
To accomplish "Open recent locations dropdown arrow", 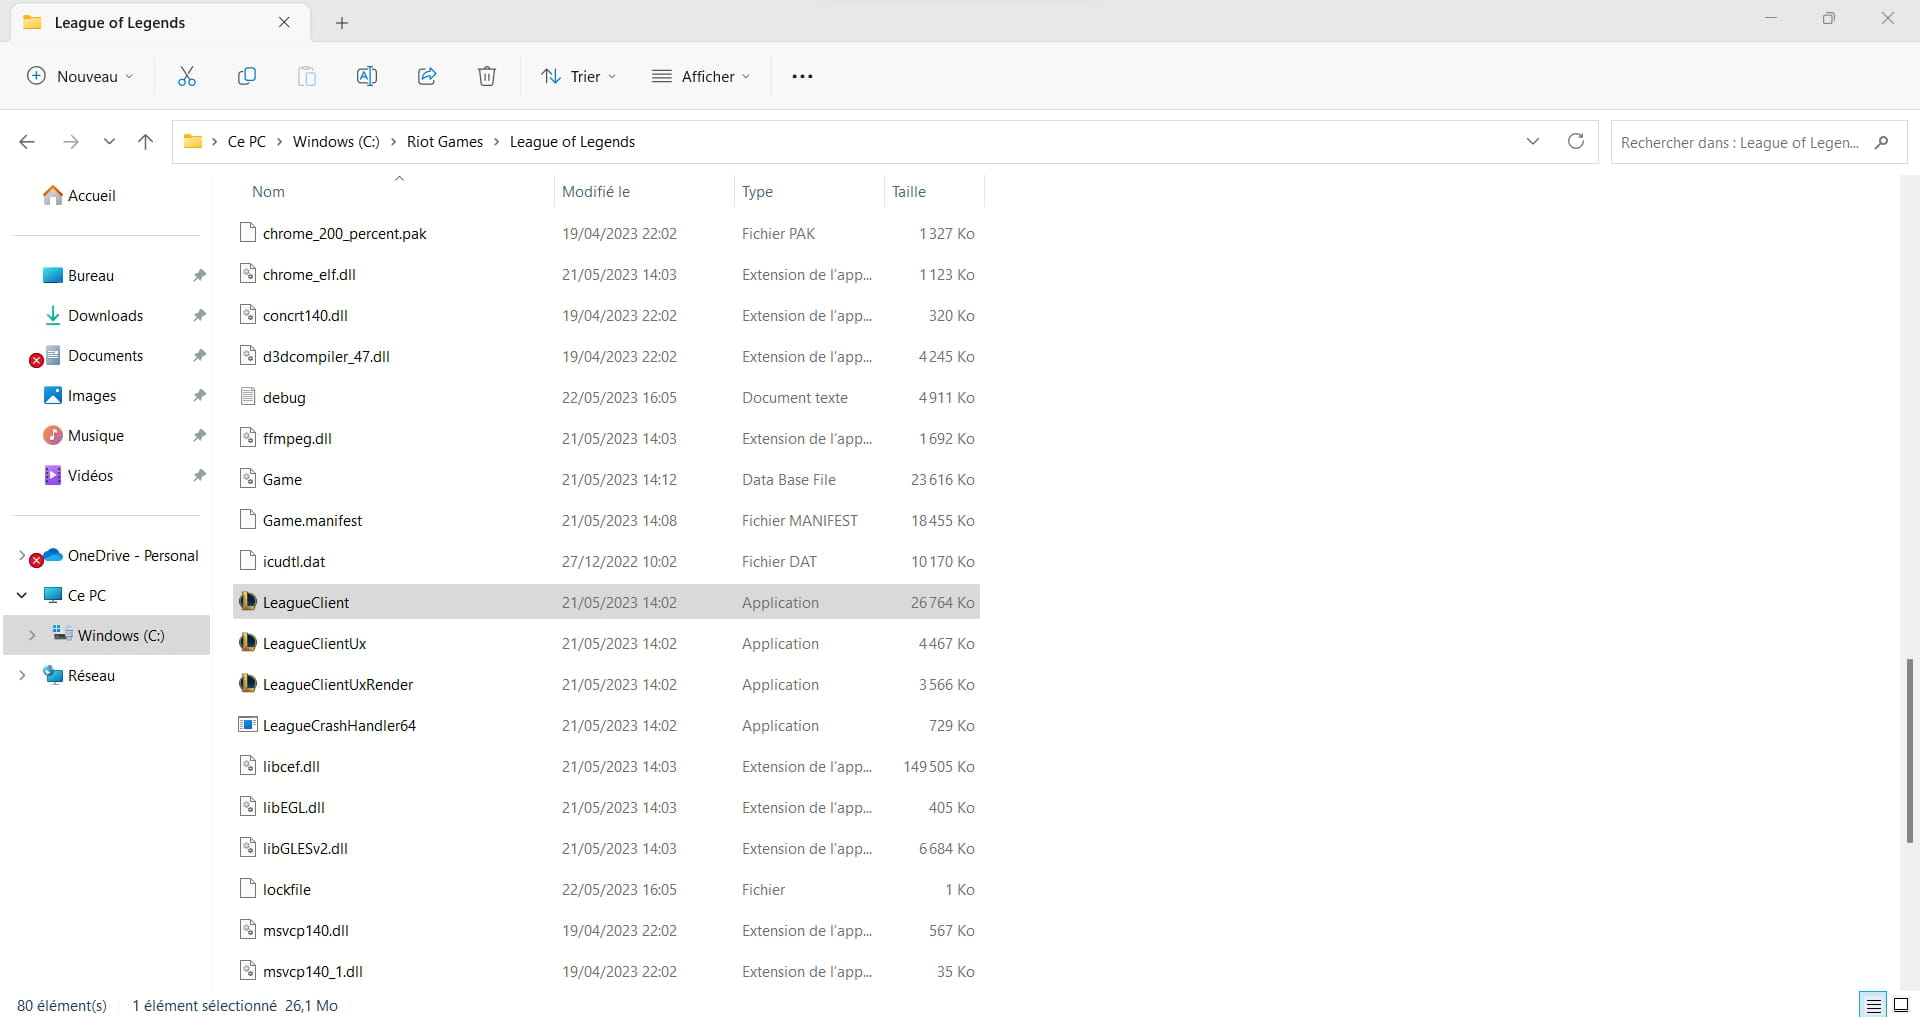I will 109,142.
